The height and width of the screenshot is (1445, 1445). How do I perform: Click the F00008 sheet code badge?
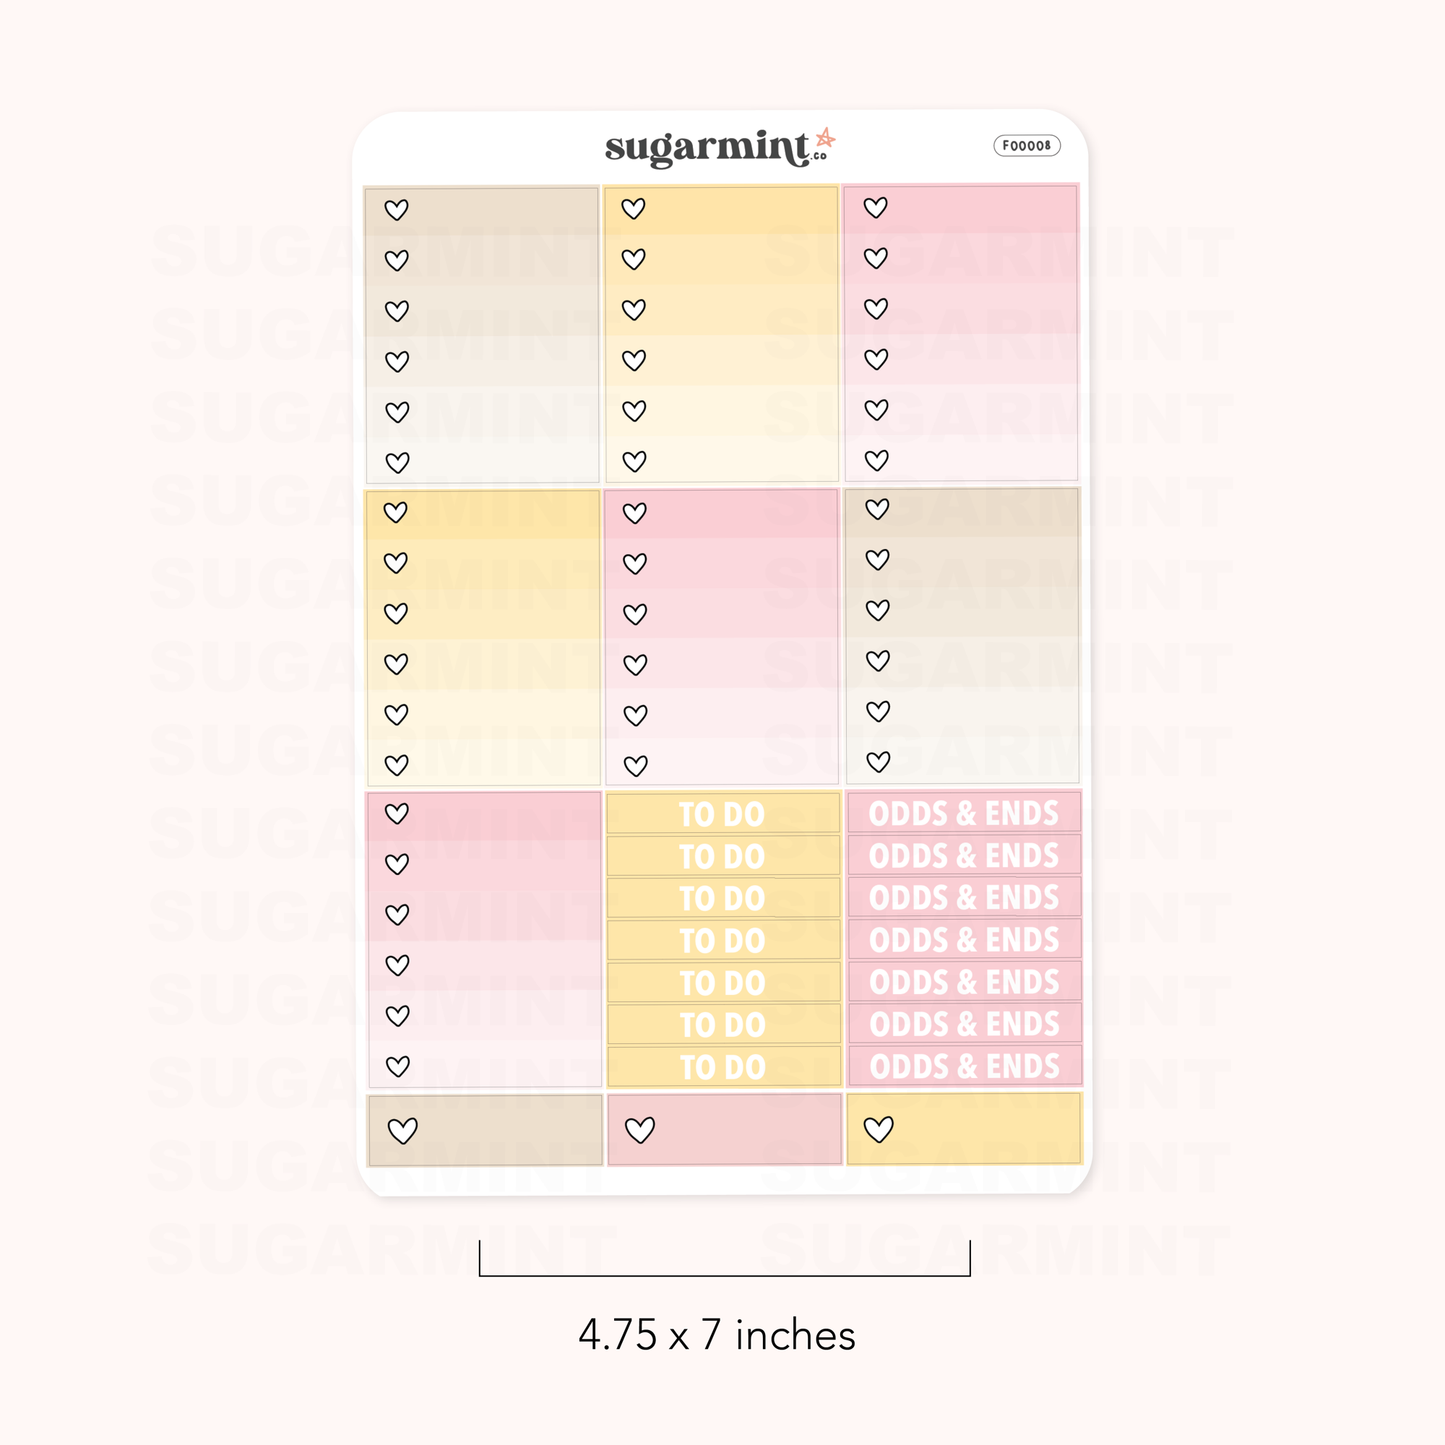click(1027, 146)
